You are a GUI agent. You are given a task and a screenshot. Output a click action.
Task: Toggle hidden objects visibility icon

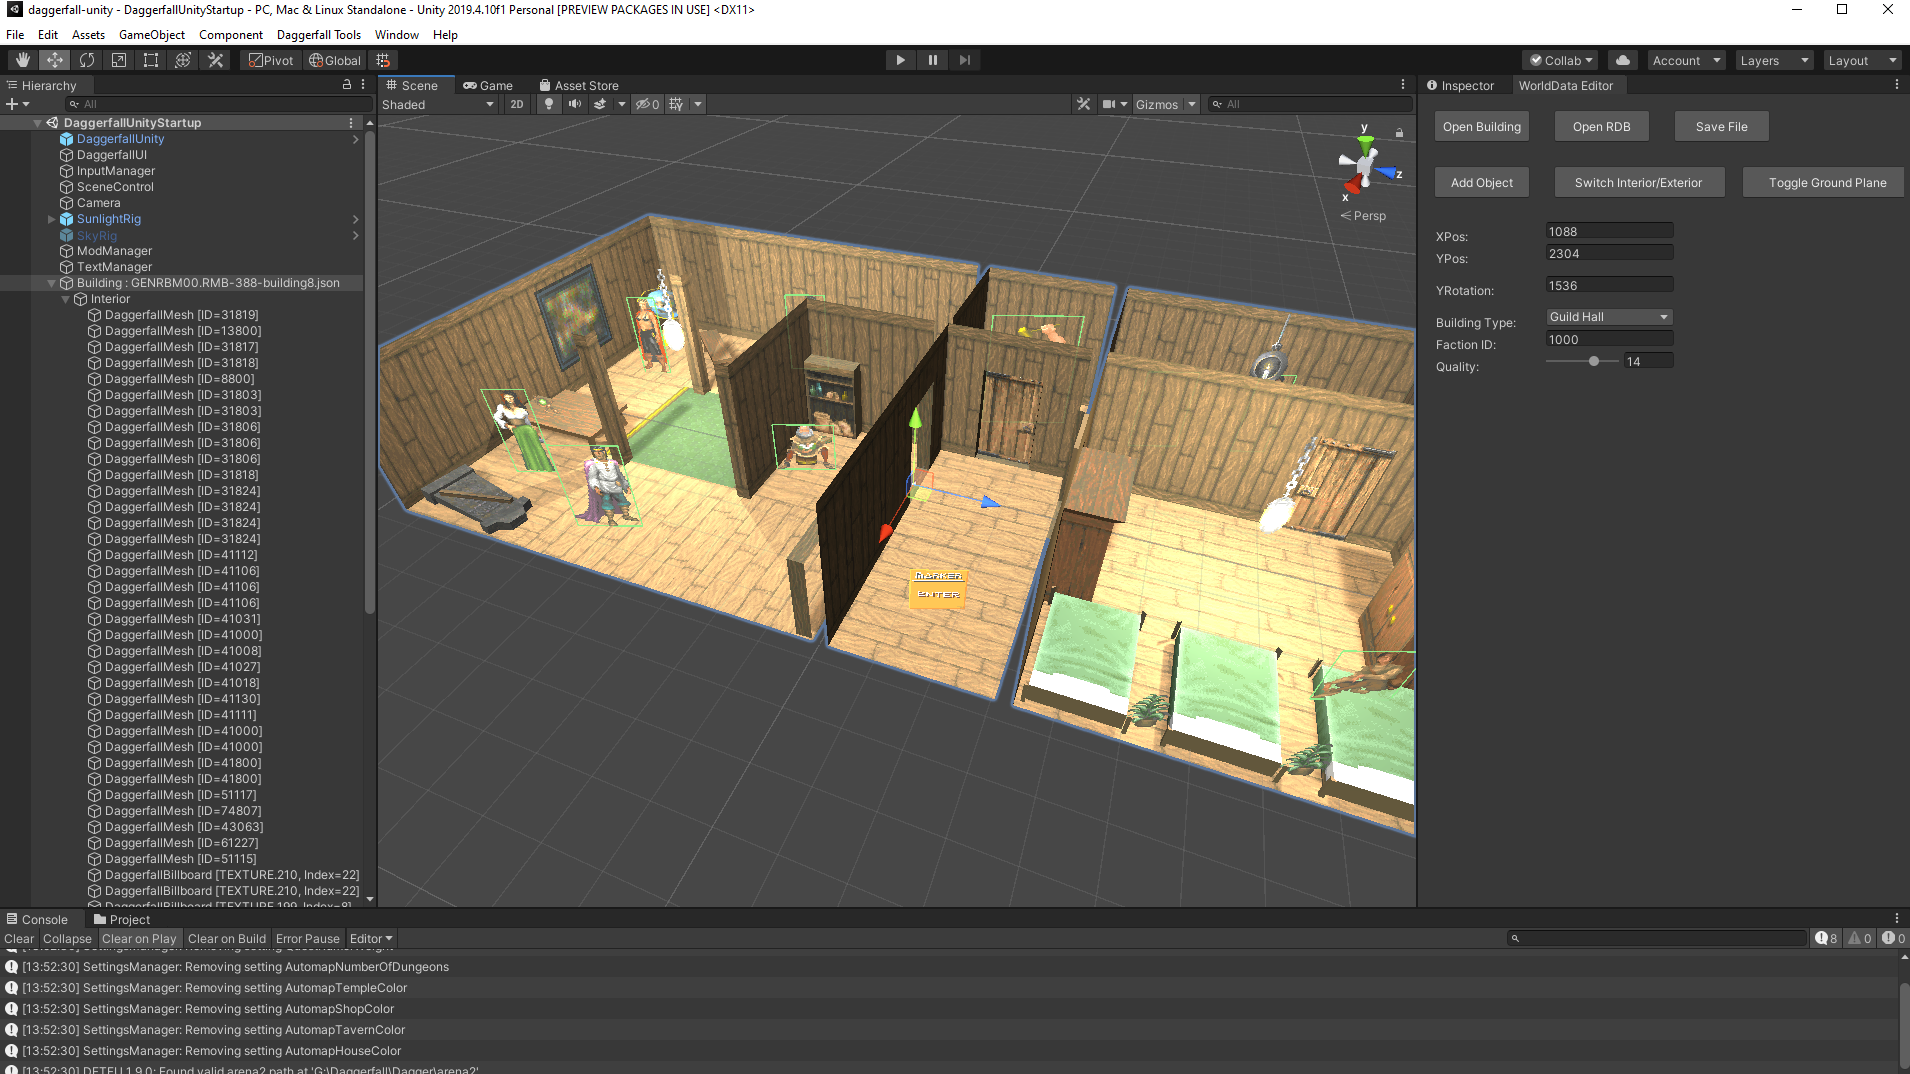point(647,104)
